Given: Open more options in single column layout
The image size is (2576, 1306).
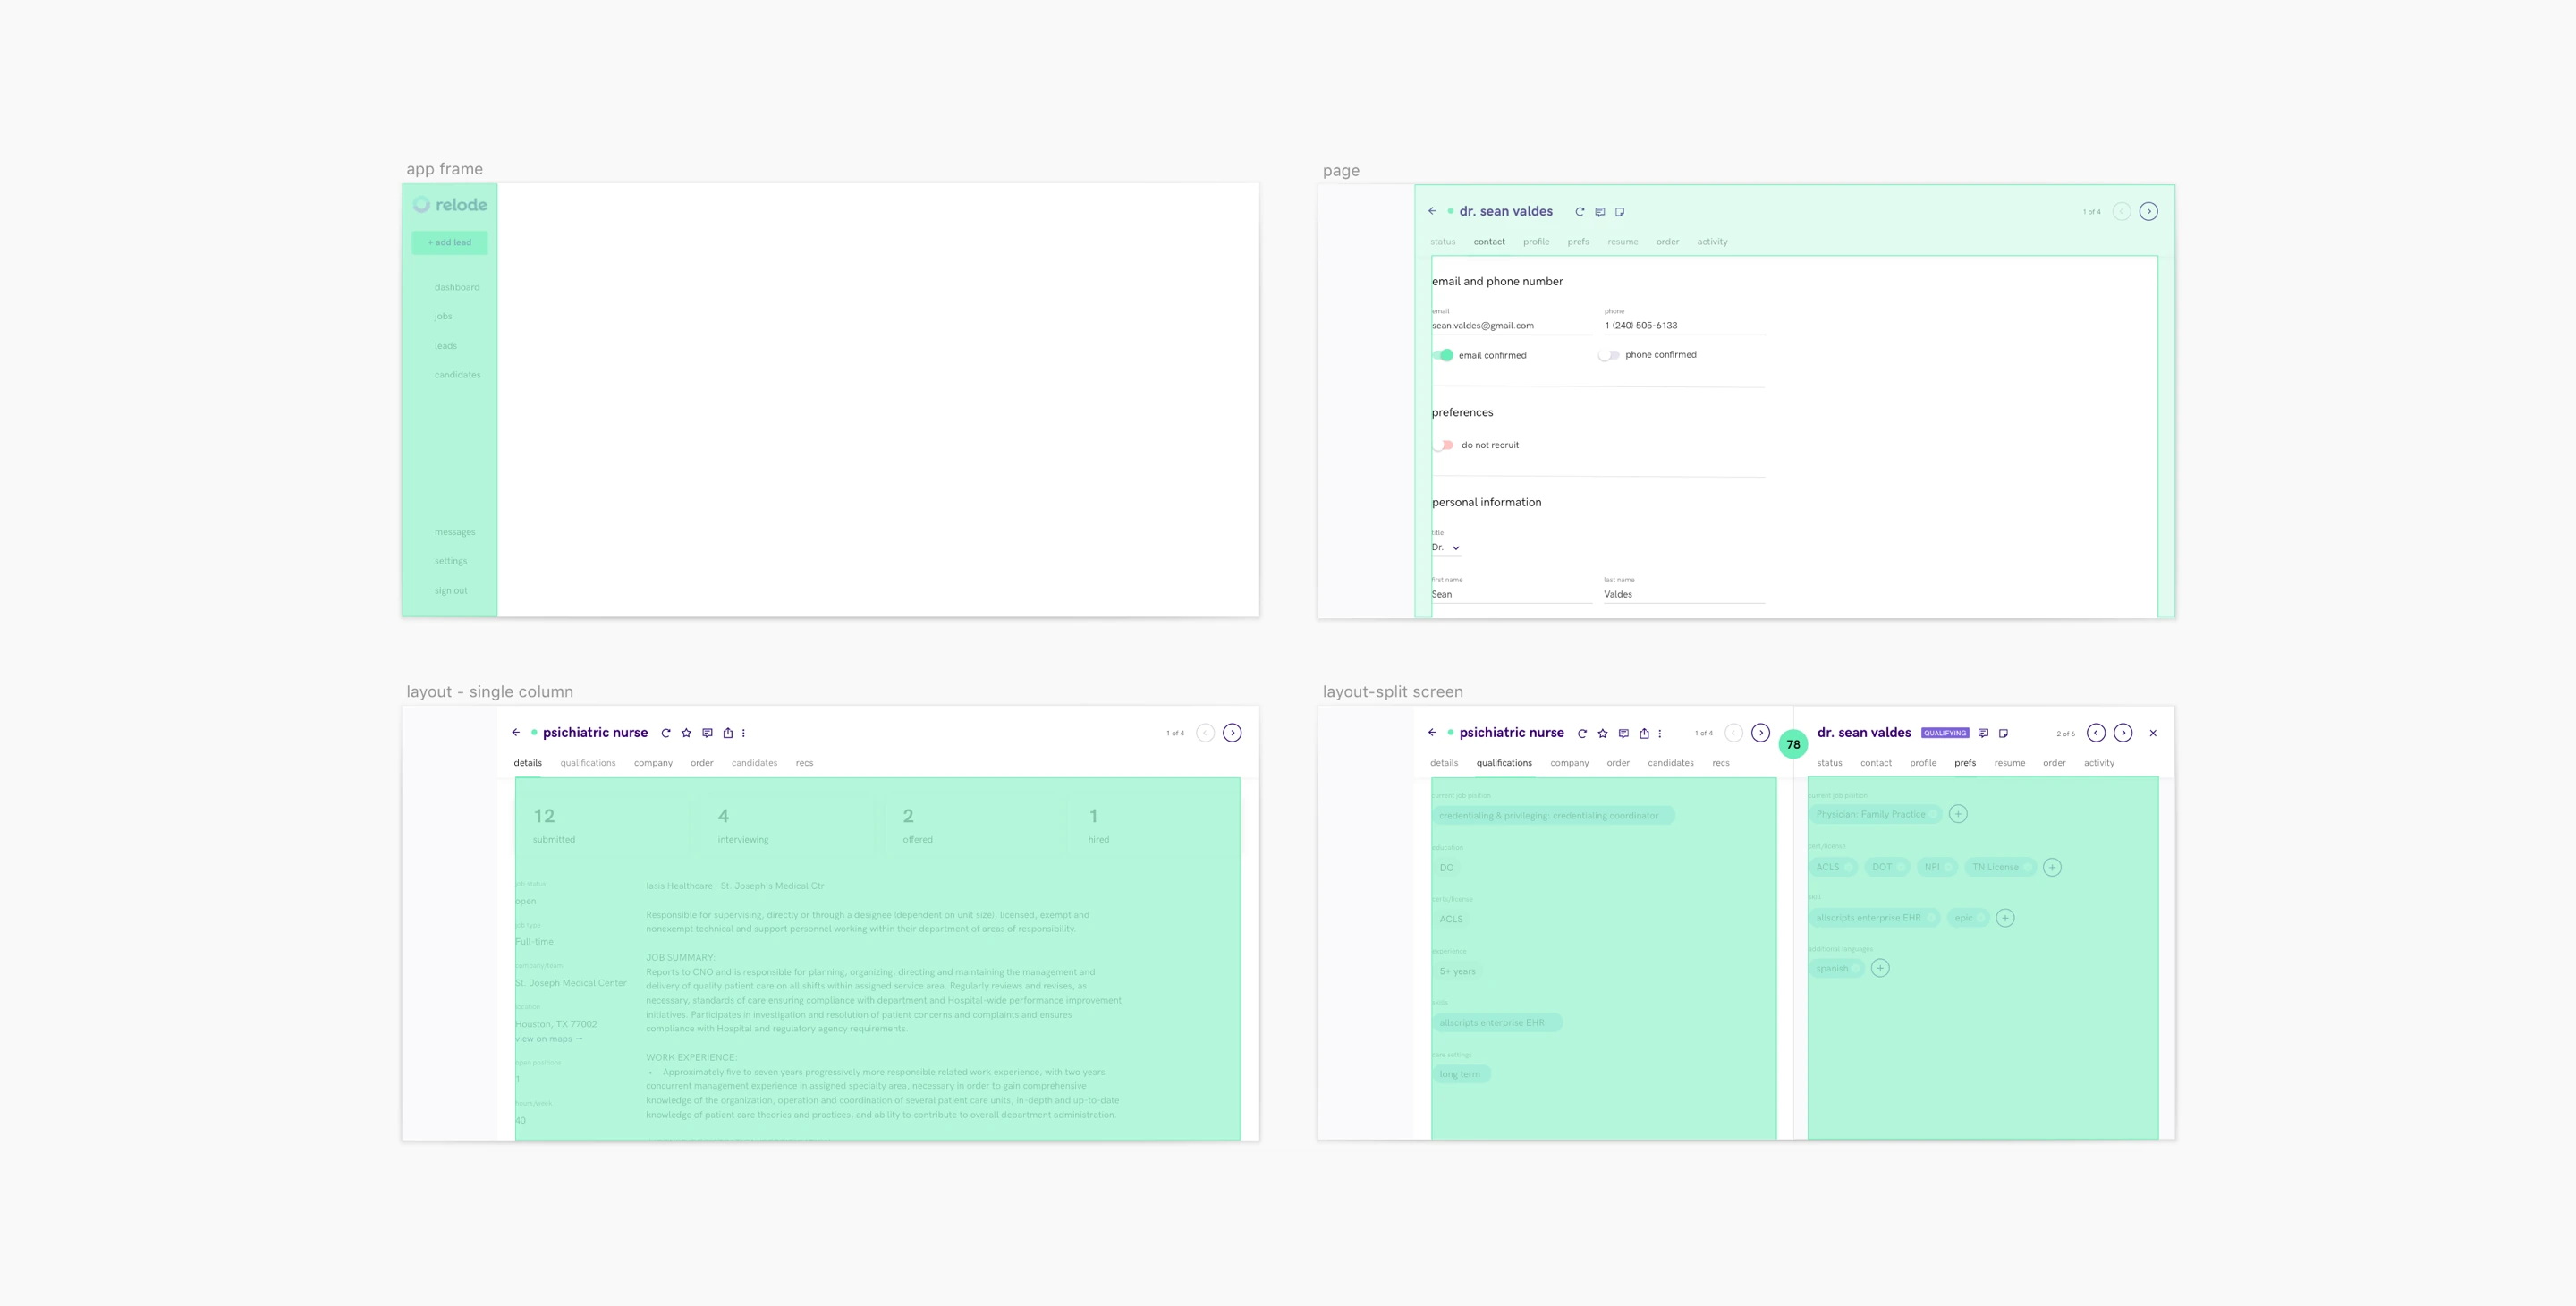Looking at the screenshot, I should pos(743,733).
